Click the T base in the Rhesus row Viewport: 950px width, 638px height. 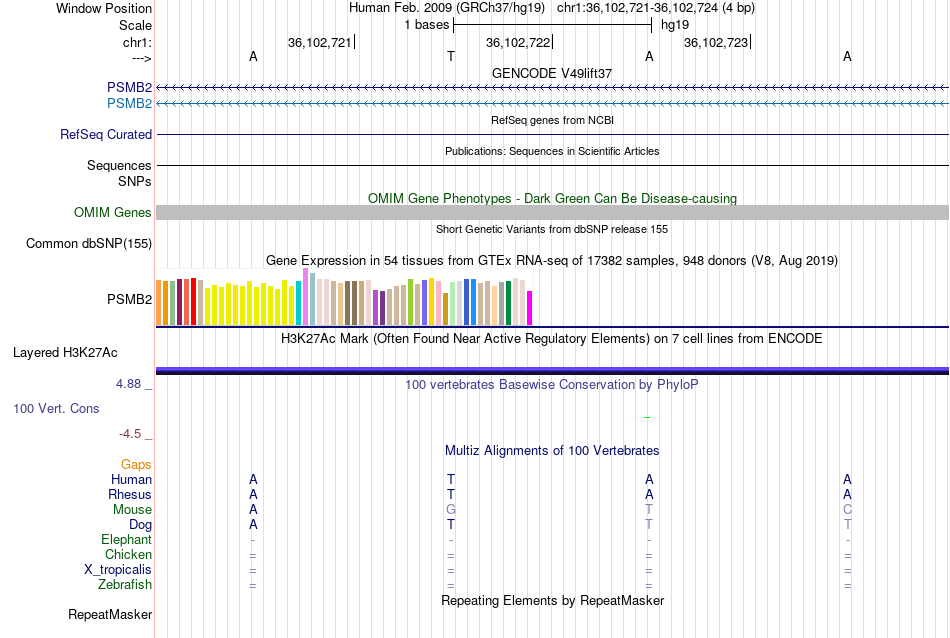pyautogui.click(x=451, y=494)
